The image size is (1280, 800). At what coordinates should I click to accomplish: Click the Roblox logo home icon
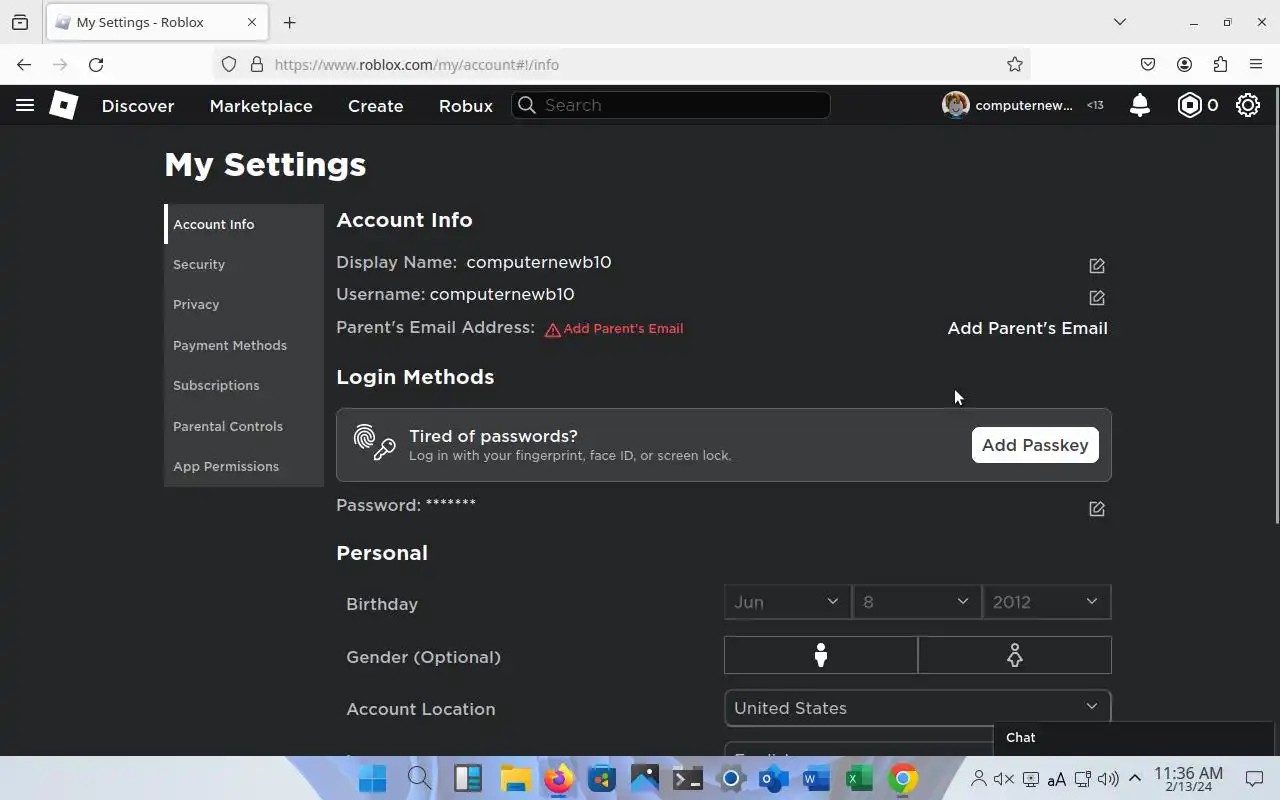tap(64, 105)
